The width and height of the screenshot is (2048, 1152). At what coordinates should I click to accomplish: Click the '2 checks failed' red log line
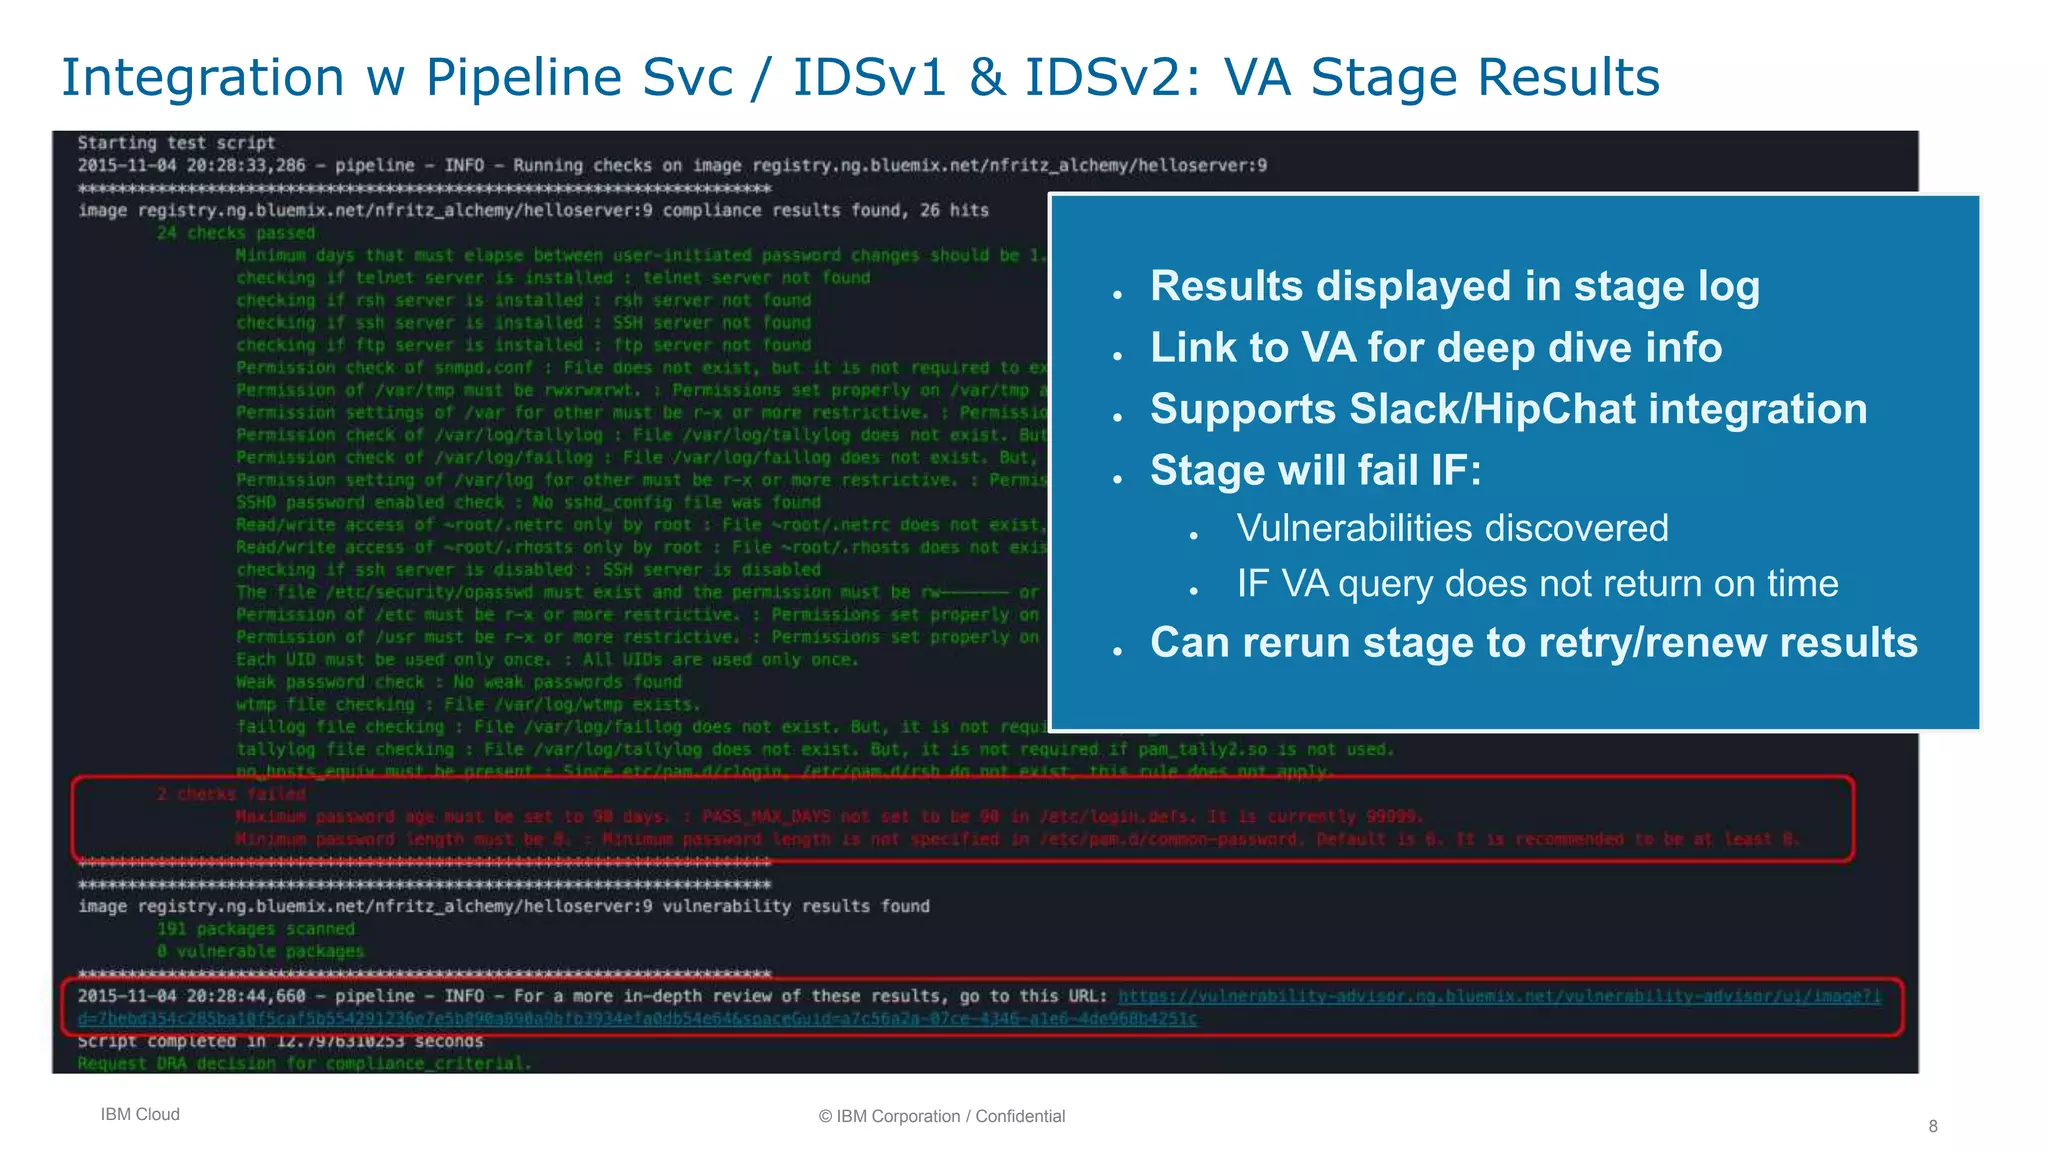point(231,794)
